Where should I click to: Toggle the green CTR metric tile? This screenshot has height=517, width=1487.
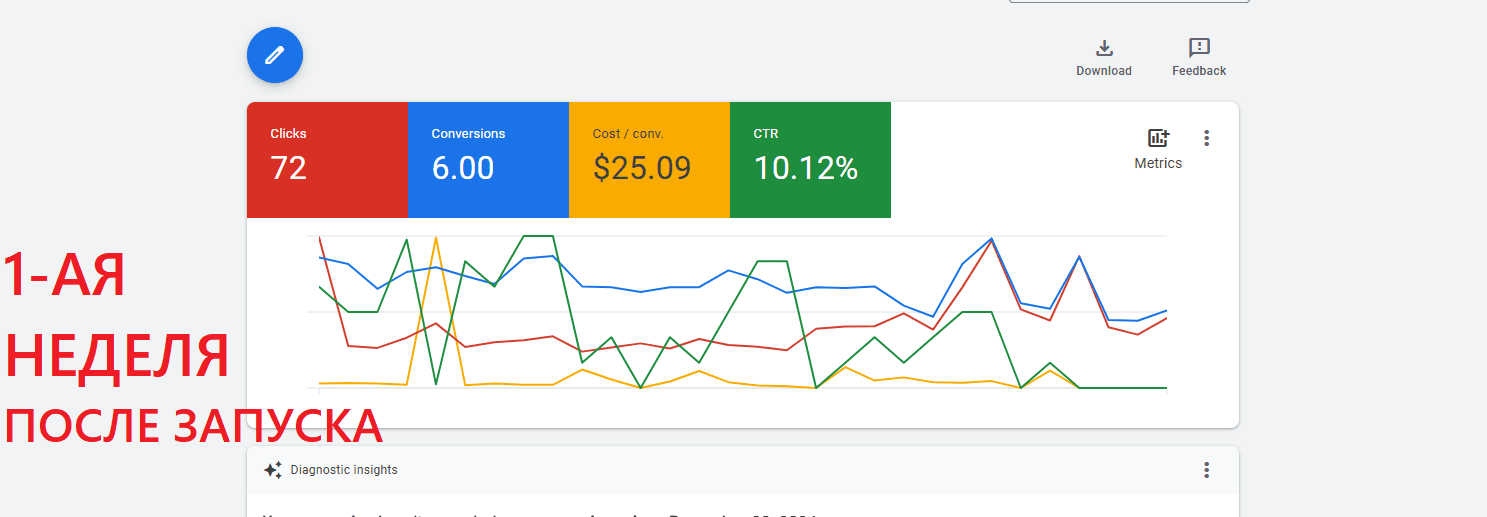click(x=810, y=160)
